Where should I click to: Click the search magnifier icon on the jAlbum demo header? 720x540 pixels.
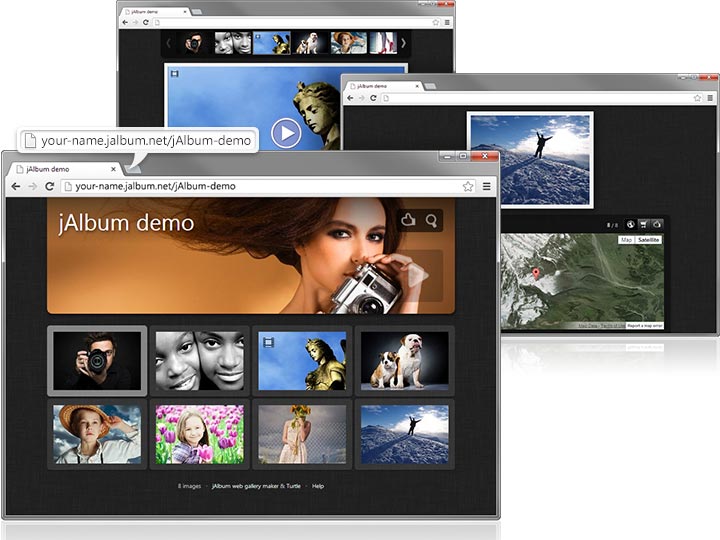pos(431,221)
